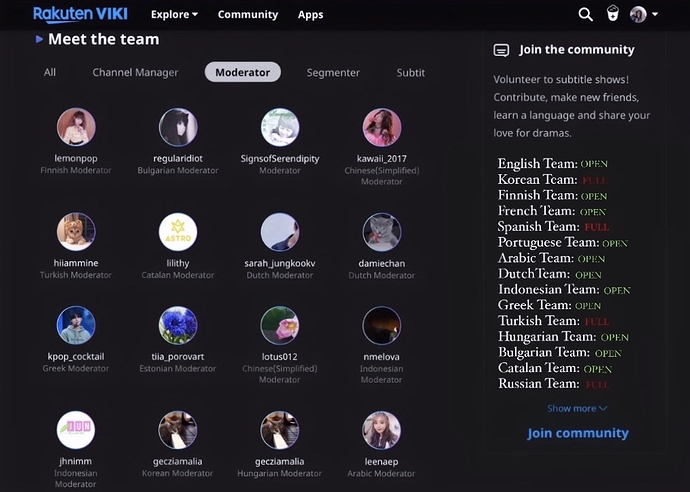Click the lotus012 username
Screen dimensions: 690x492
(x=280, y=356)
